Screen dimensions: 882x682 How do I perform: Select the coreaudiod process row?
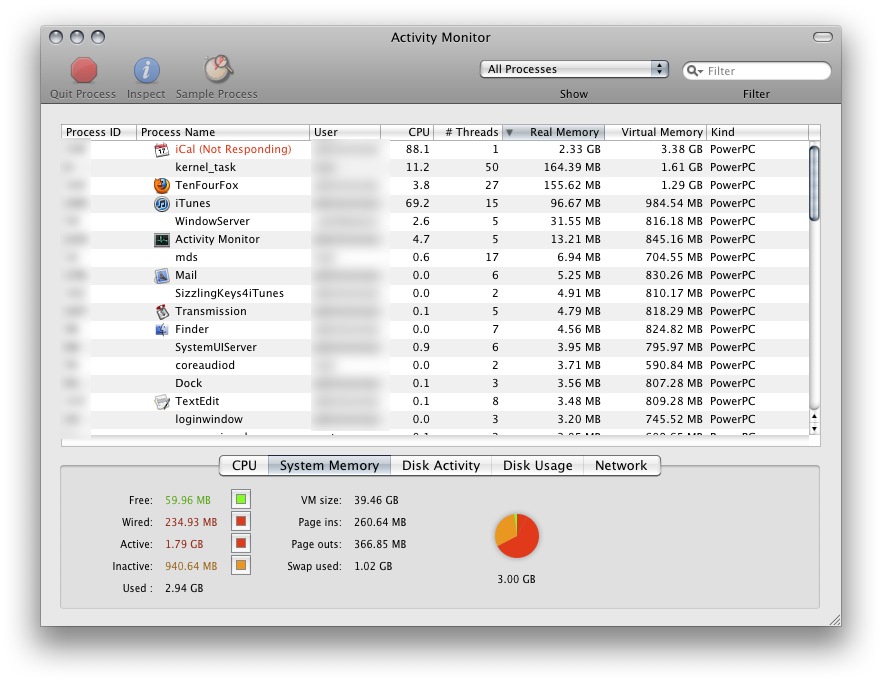435,365
